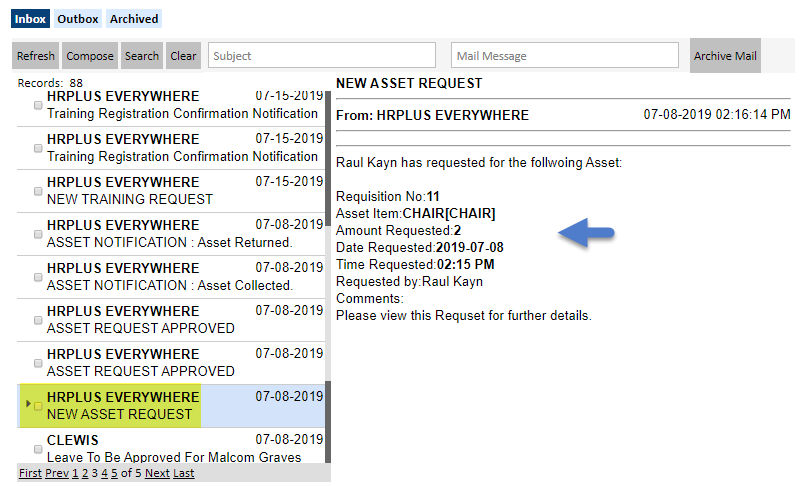Click the 'Records: 88' count
The height and width of the screenshot is (486, 808).
(x=50, y=83)
